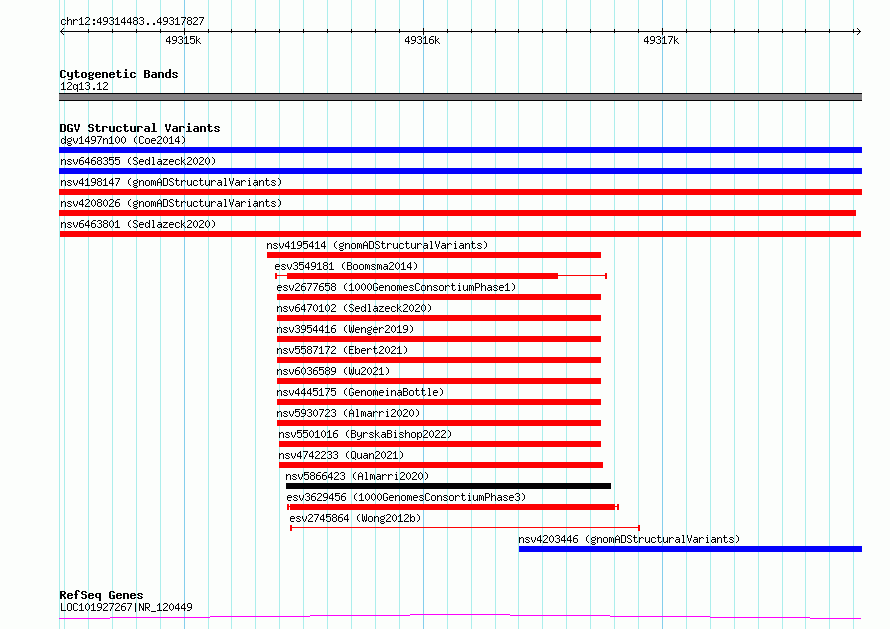Select variant label nsv4742233 (Quan2021)
This screenshot has width=890, height=629.
click(341, 455)
